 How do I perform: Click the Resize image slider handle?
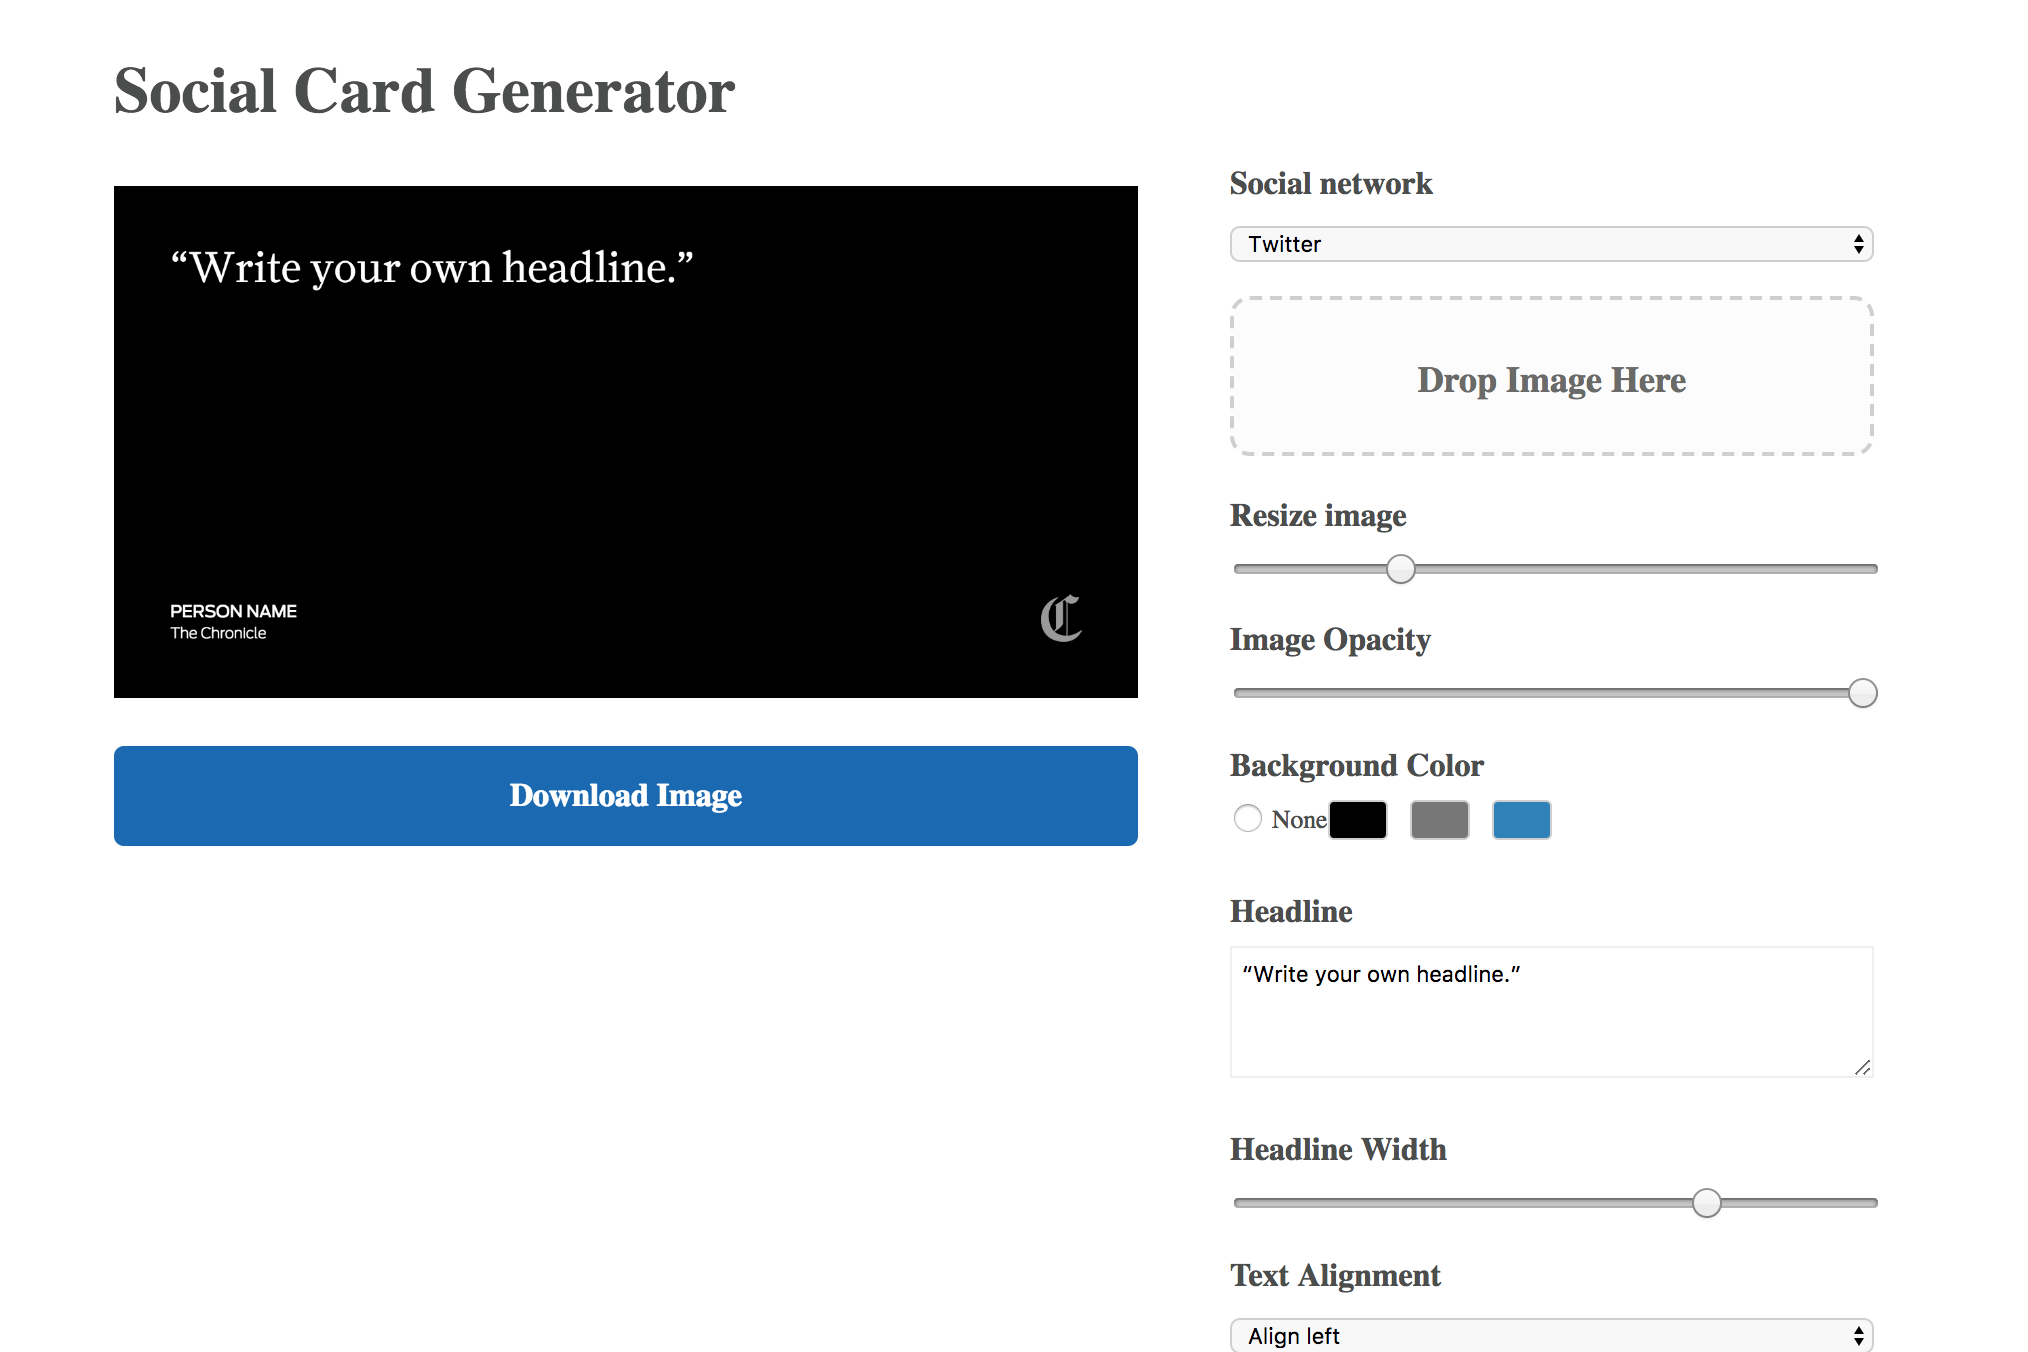pyautogui.click(x=1401, y=569)
